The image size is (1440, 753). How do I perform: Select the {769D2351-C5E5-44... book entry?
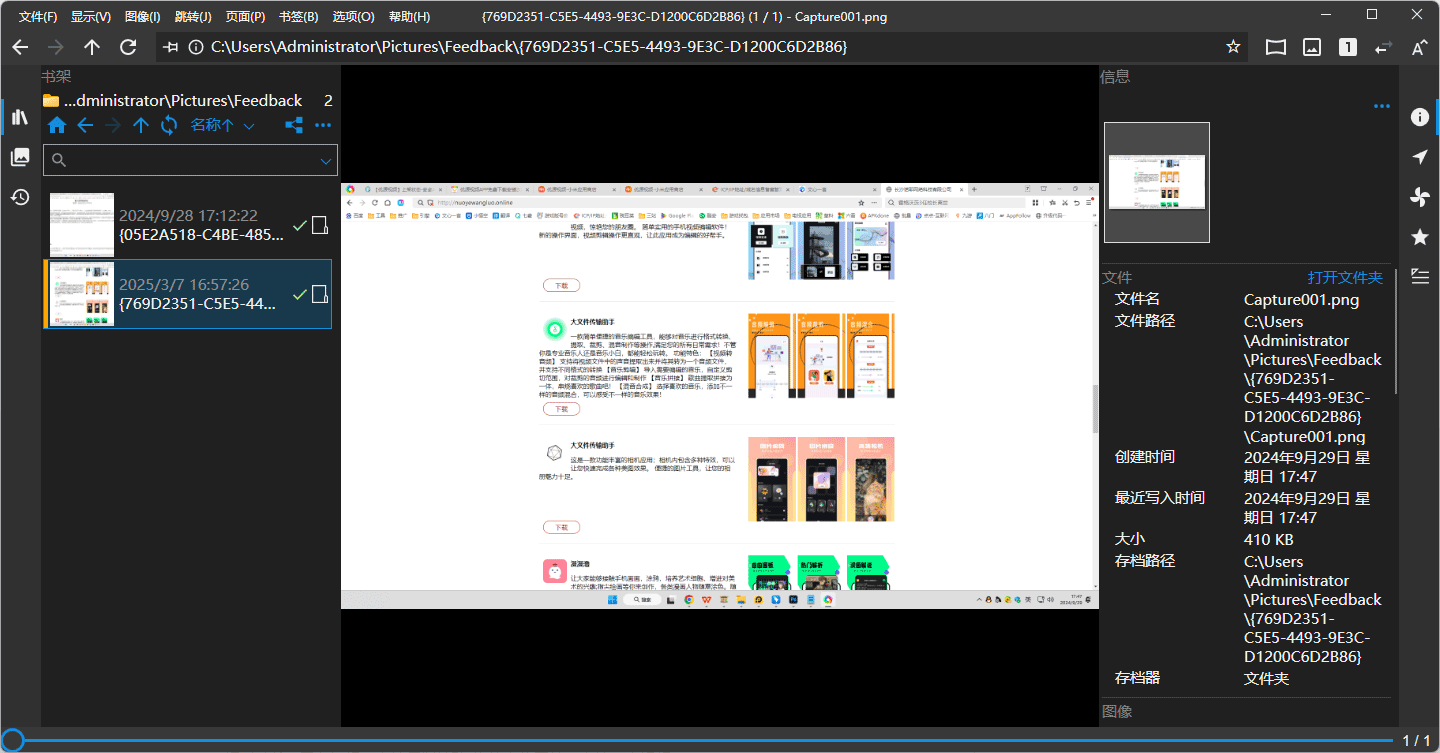click(x=187, y=294)
